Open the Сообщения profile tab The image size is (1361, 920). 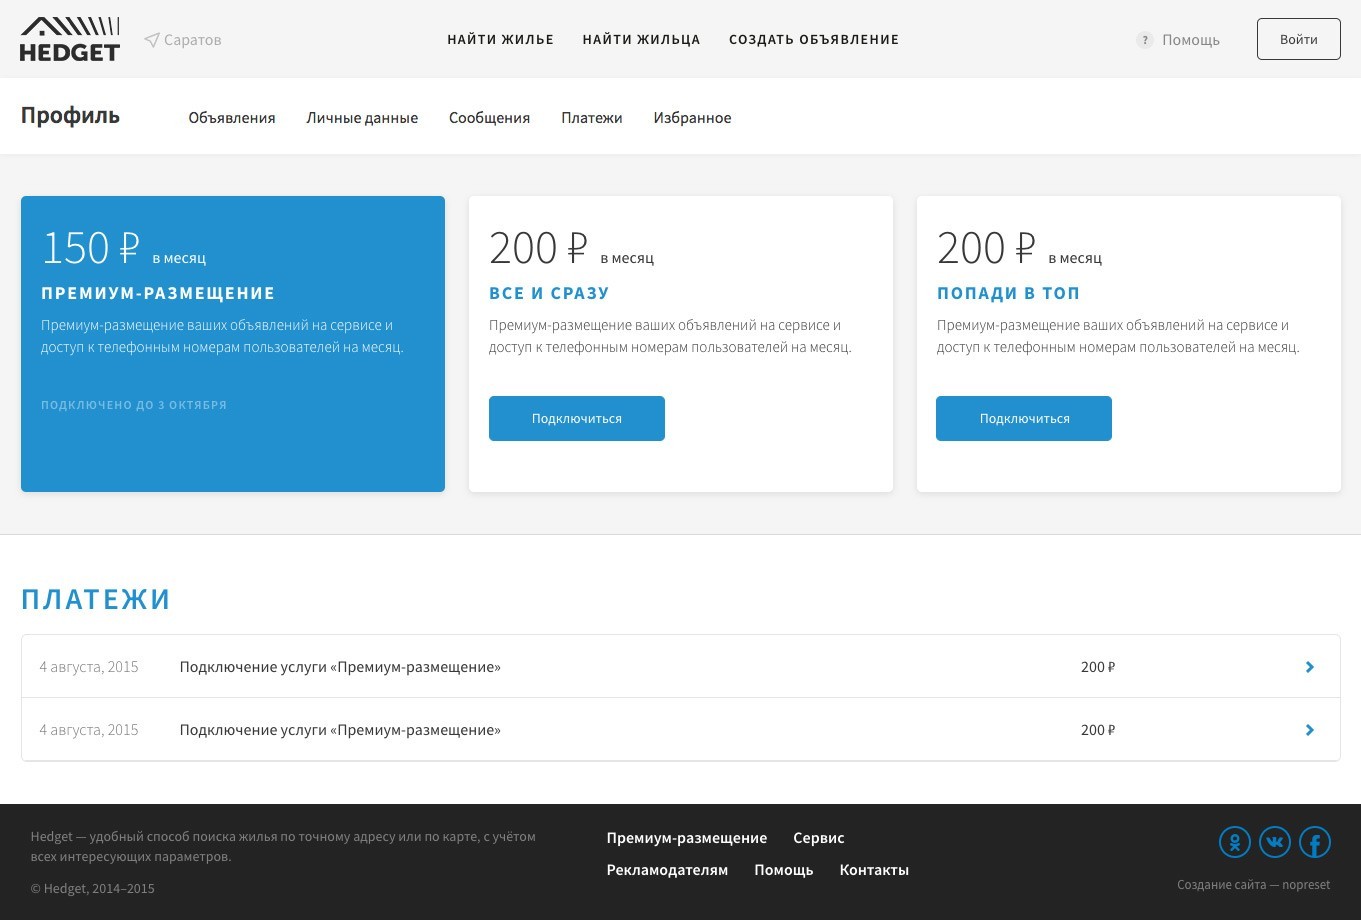point(489,118)
